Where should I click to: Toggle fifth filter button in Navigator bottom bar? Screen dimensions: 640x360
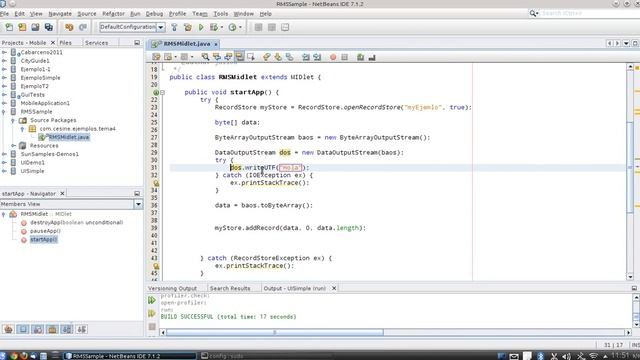tap(67, 329)
